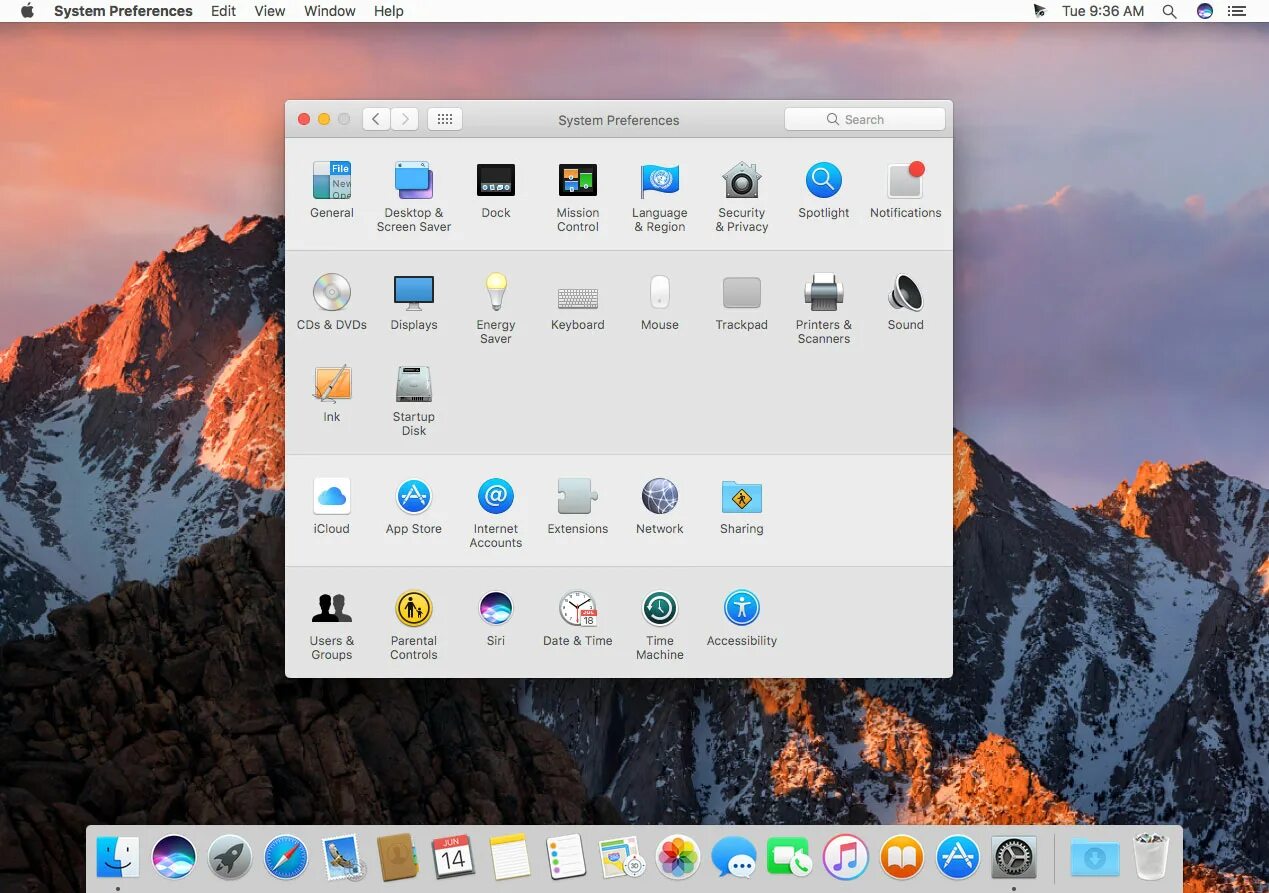
Task: Open Security & Privacy preferences
Action: point(742,196)
